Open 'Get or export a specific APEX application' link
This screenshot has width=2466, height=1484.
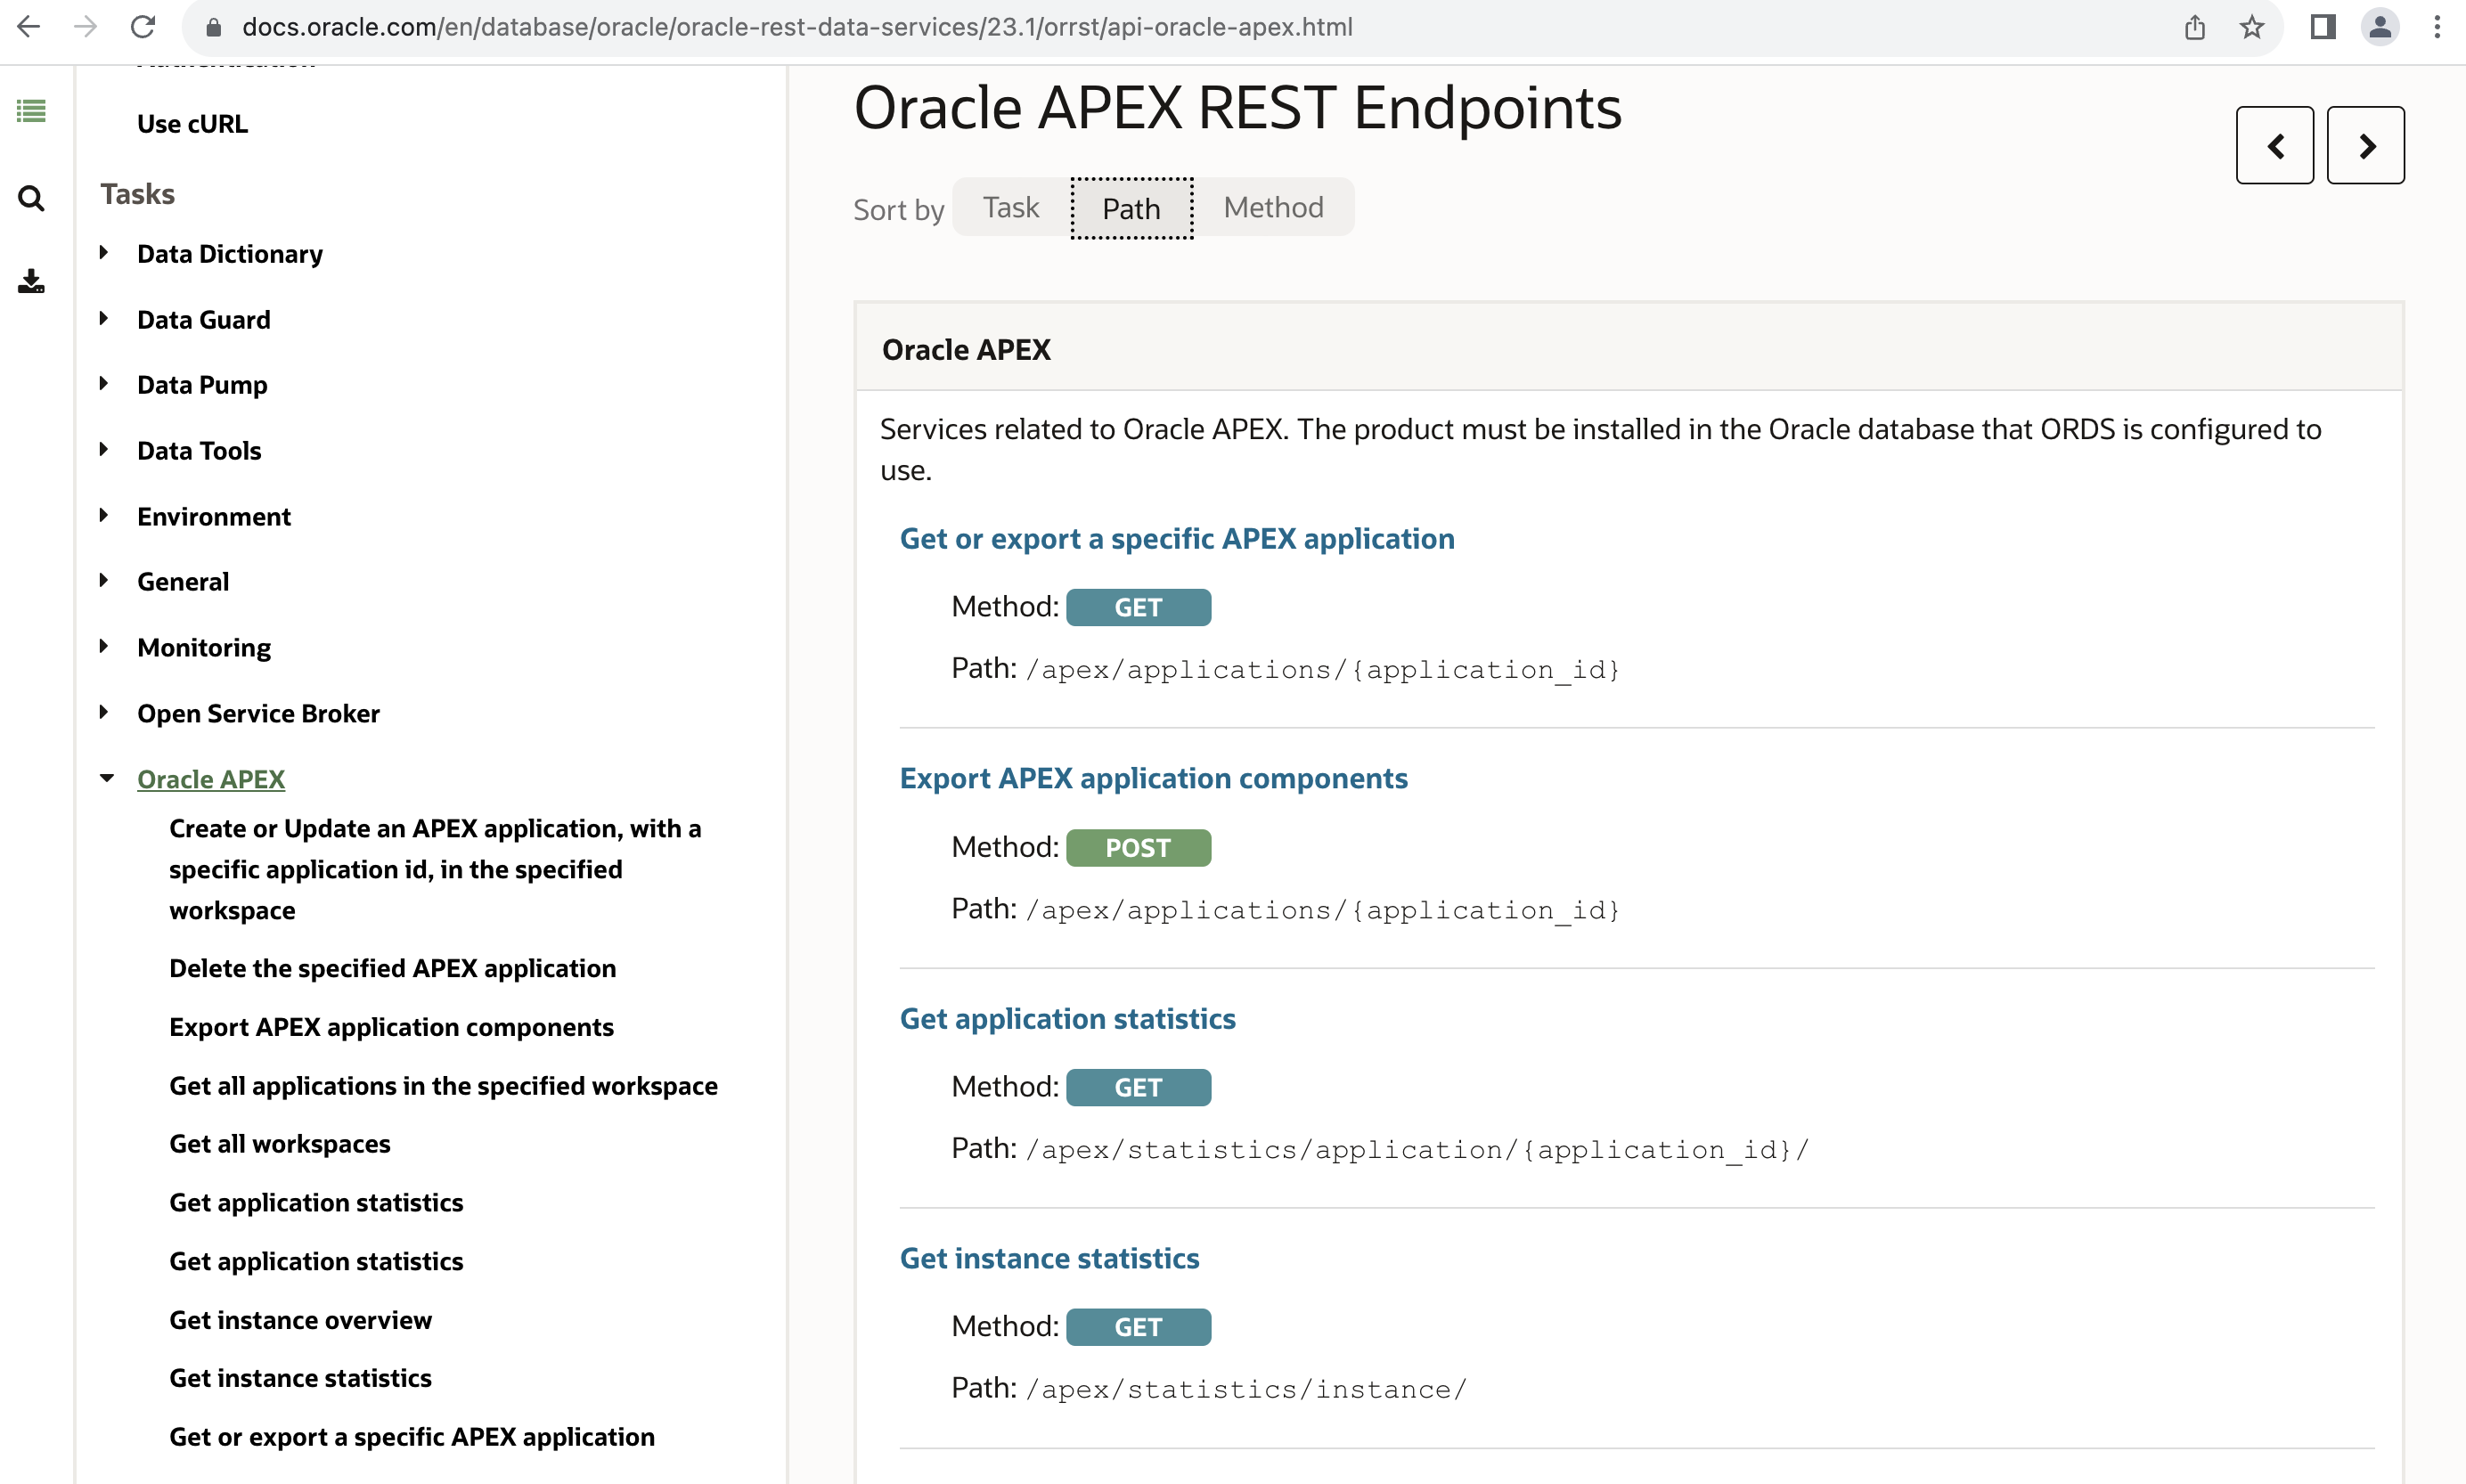1176,539
